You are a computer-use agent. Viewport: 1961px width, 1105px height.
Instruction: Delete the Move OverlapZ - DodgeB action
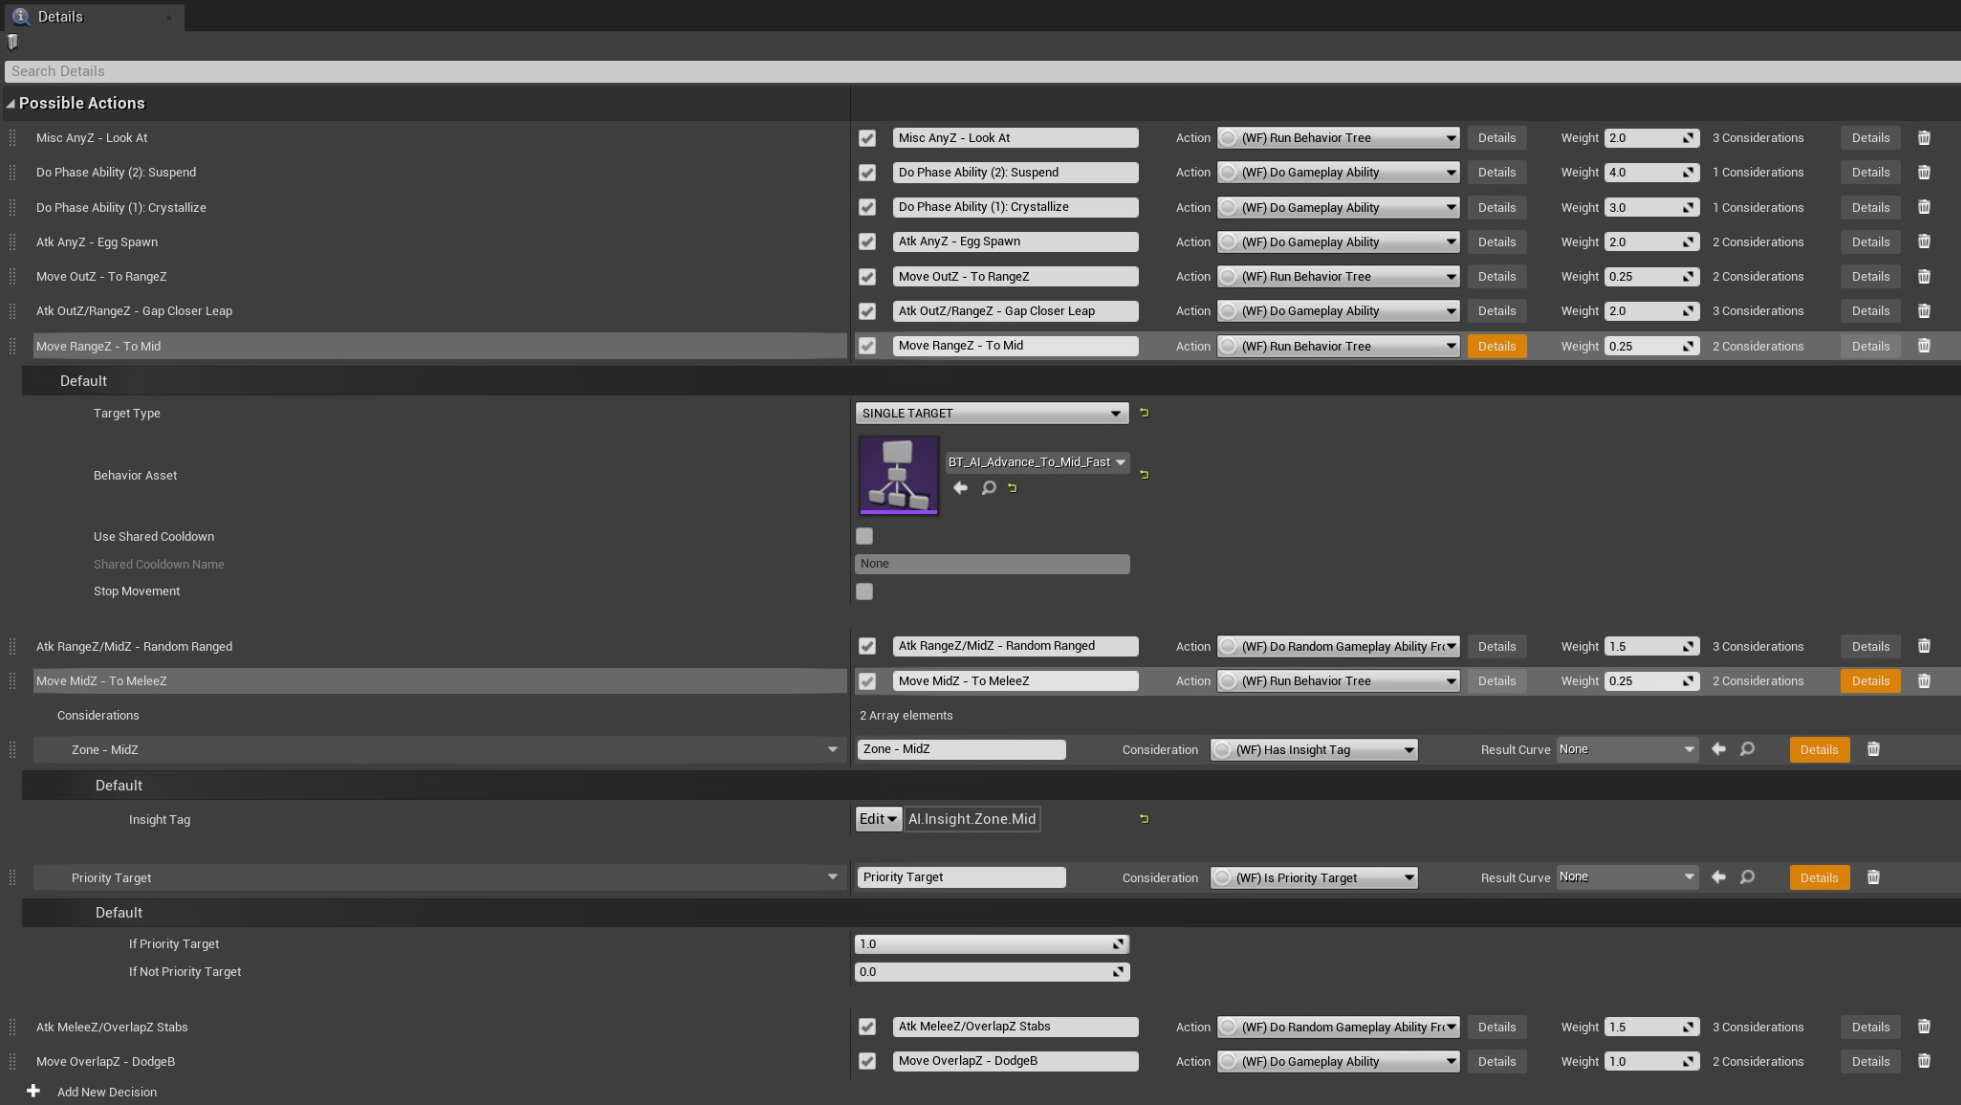click(x=1923, y=1061)
